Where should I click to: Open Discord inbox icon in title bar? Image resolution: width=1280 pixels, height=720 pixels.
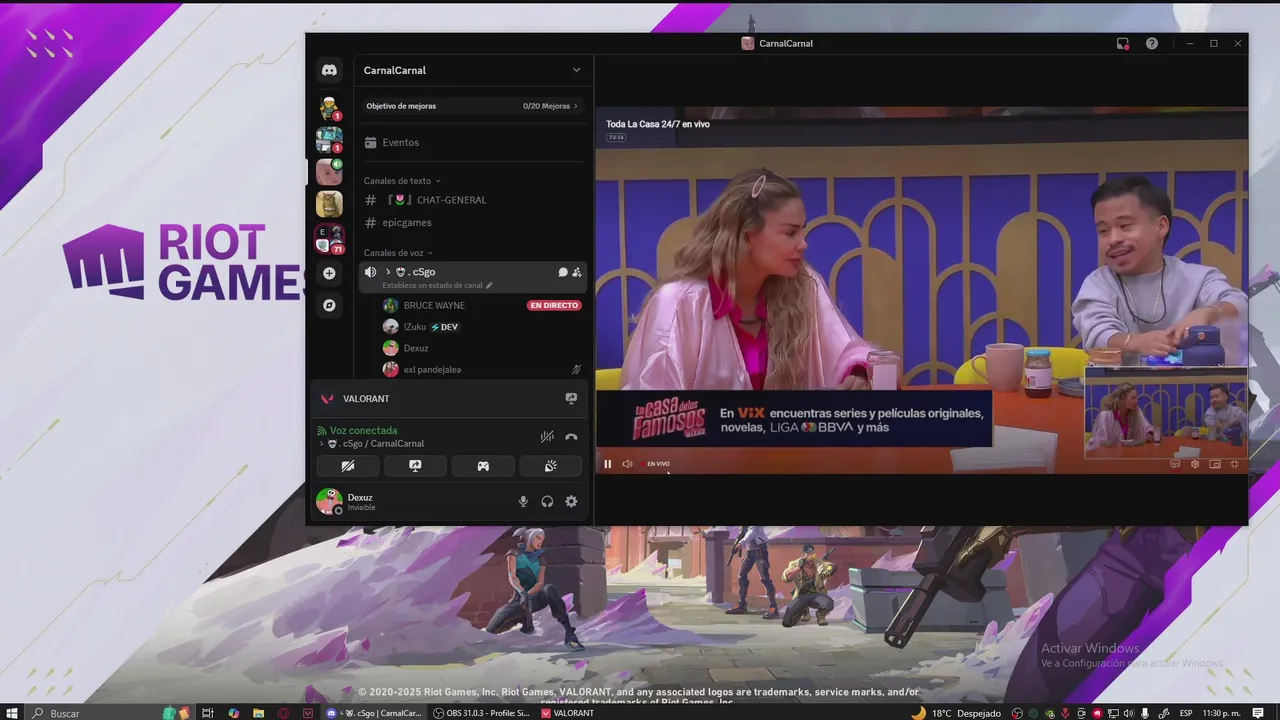1123,44
